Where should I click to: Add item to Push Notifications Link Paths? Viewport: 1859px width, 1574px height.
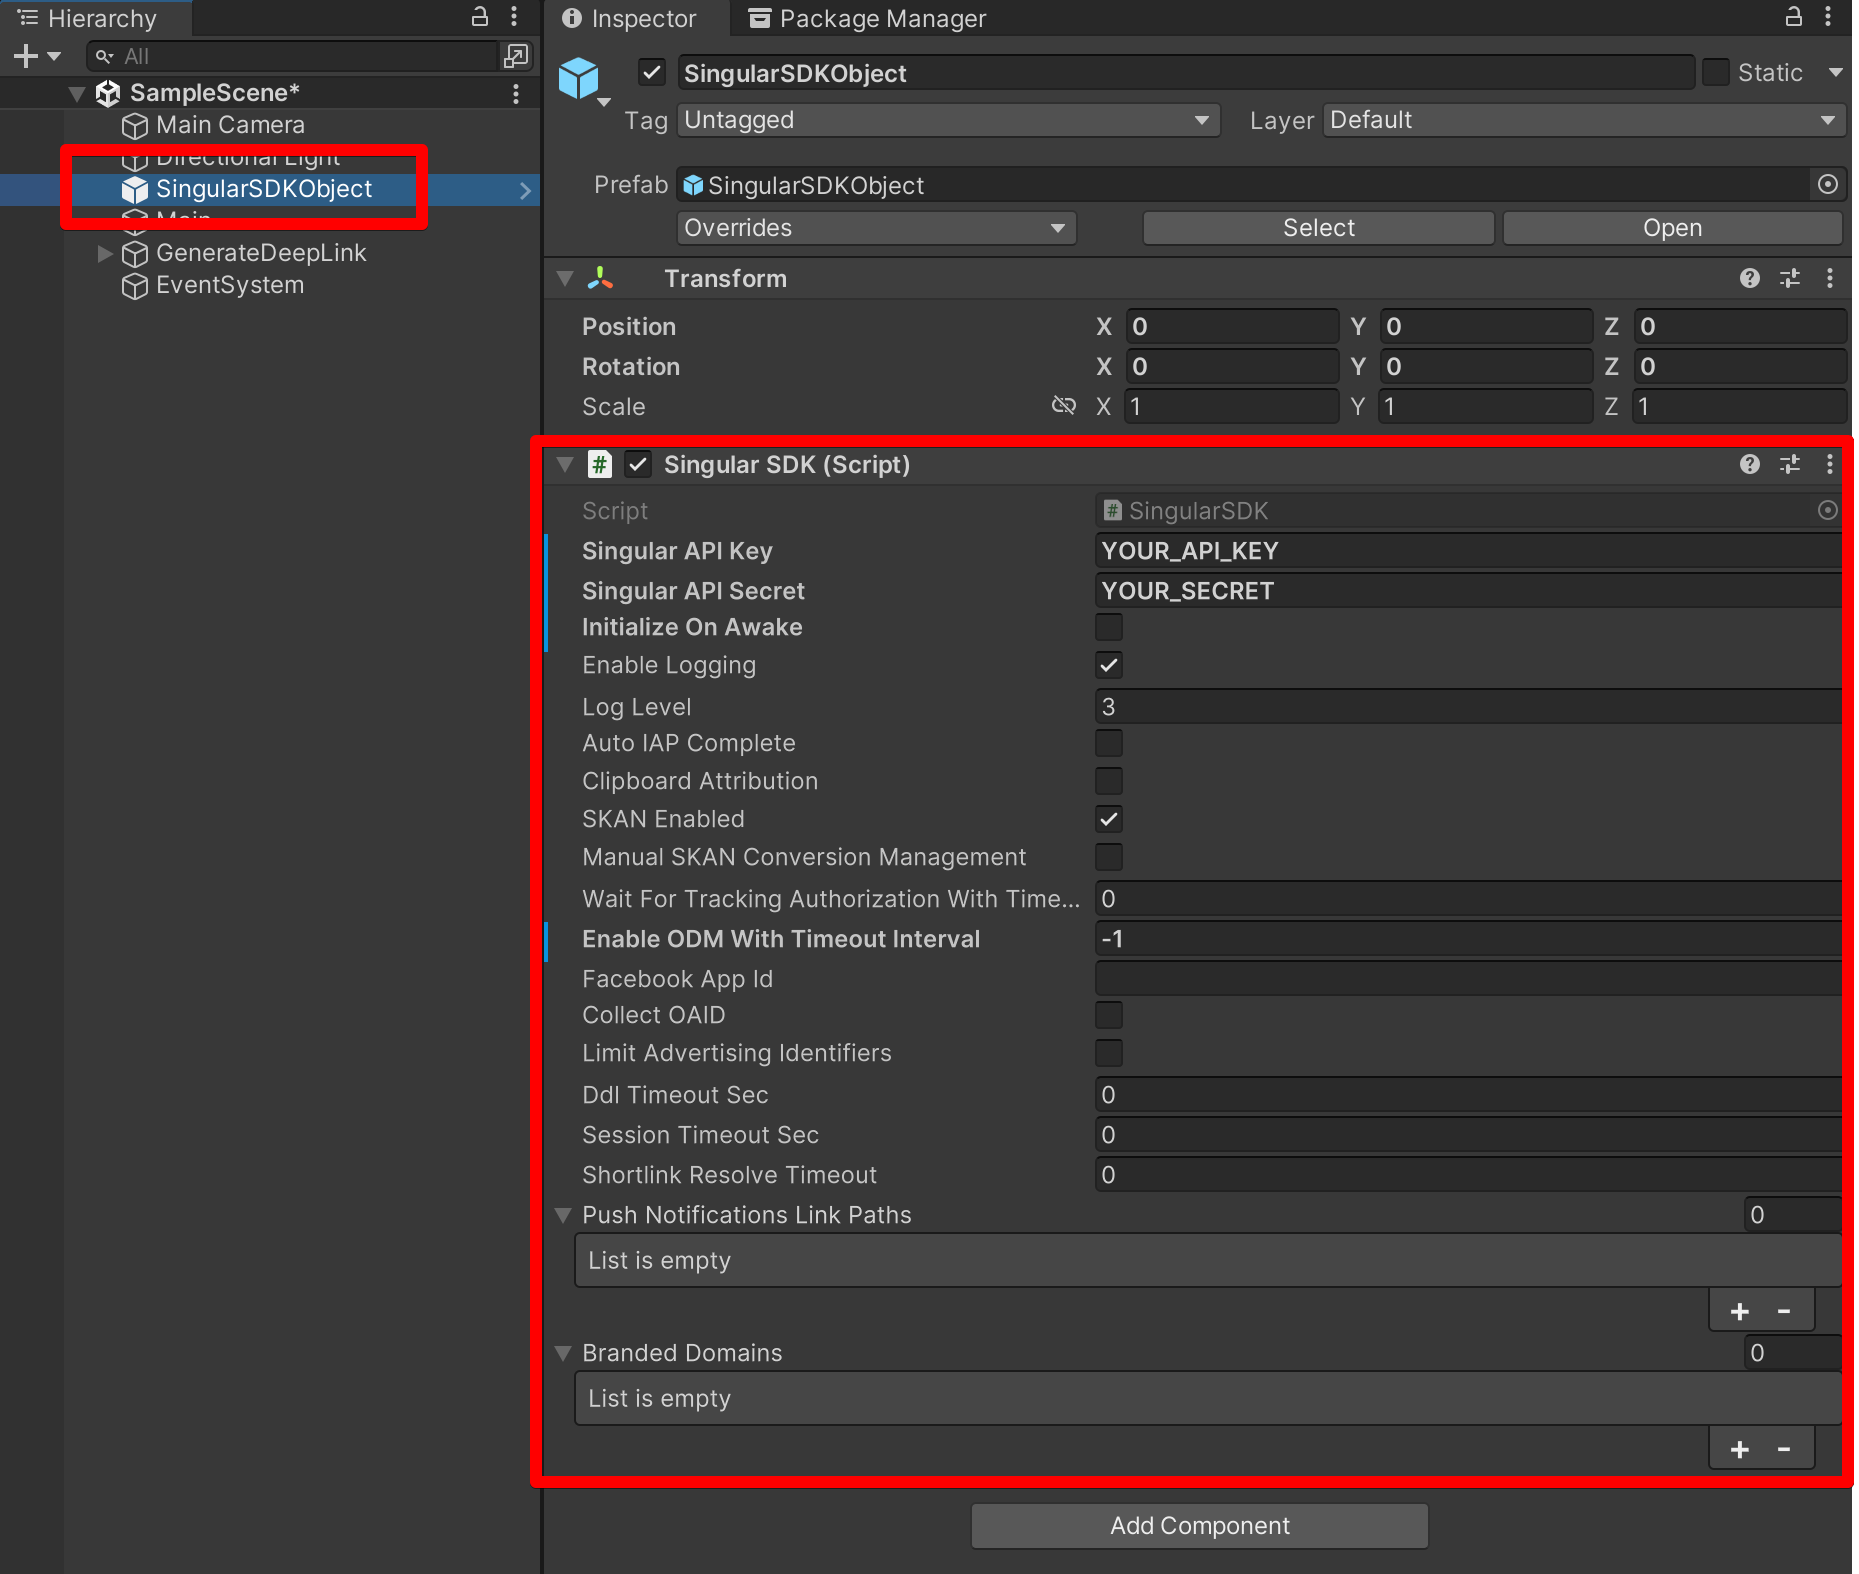pyautogui.click(x=1739, y=1312)
